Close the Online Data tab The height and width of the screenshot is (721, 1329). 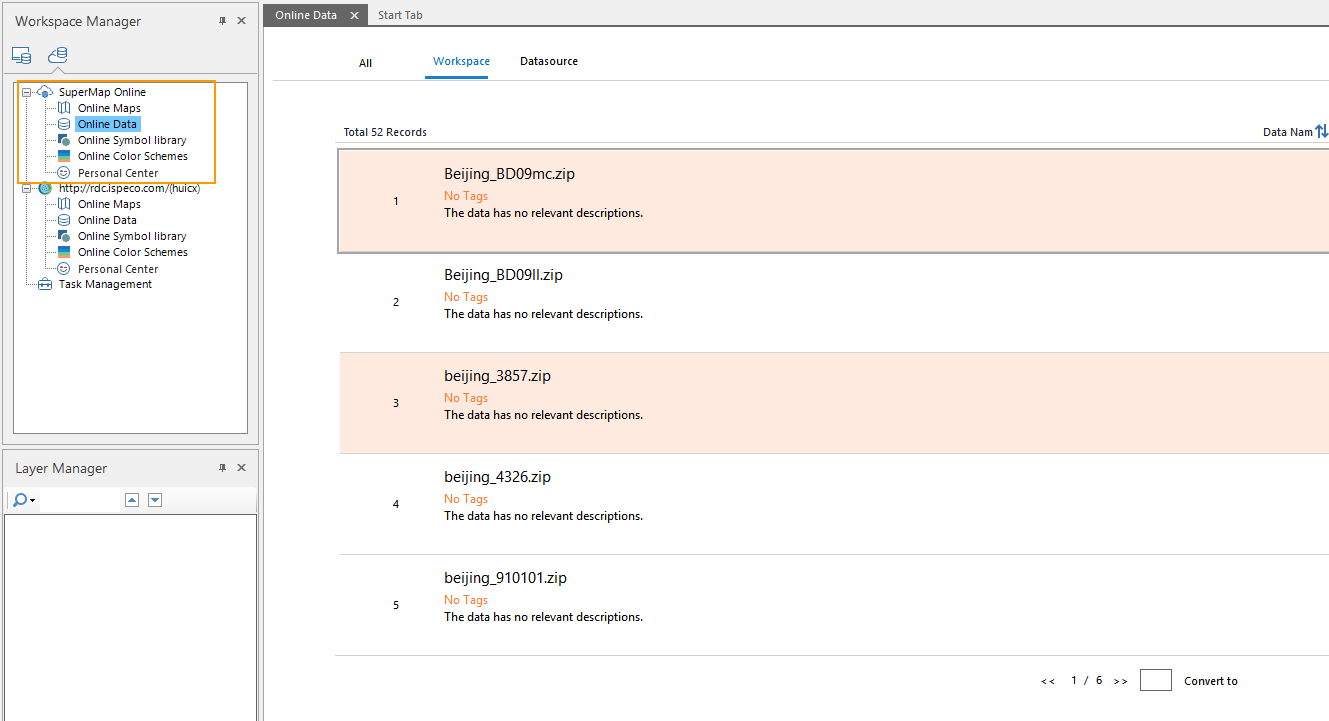(354, 15)
